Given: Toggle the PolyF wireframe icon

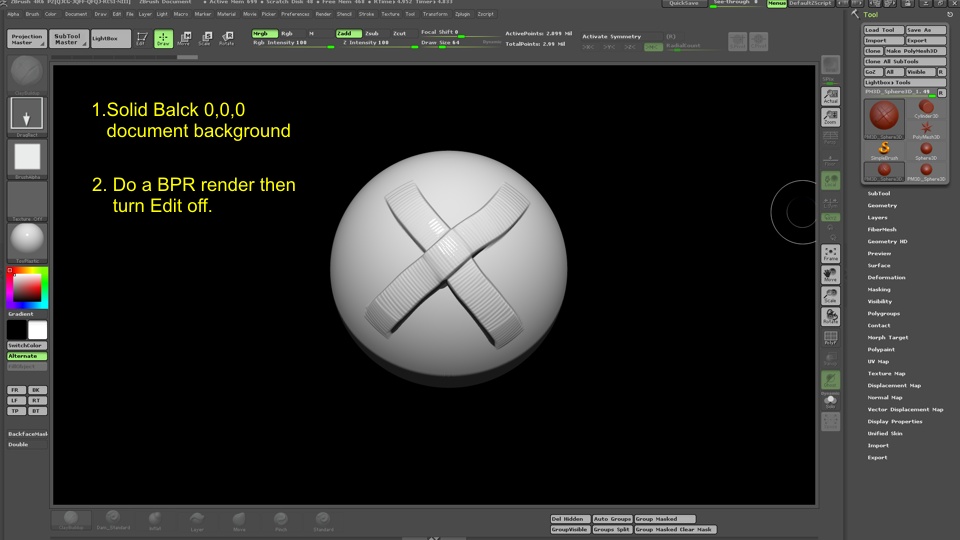Looking at the screenshot, I should coord(830,338).
